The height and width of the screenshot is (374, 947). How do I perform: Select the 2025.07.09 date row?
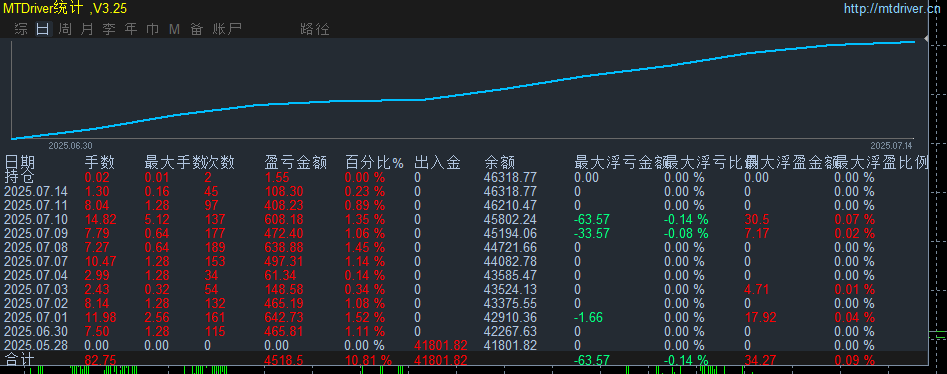36,233
